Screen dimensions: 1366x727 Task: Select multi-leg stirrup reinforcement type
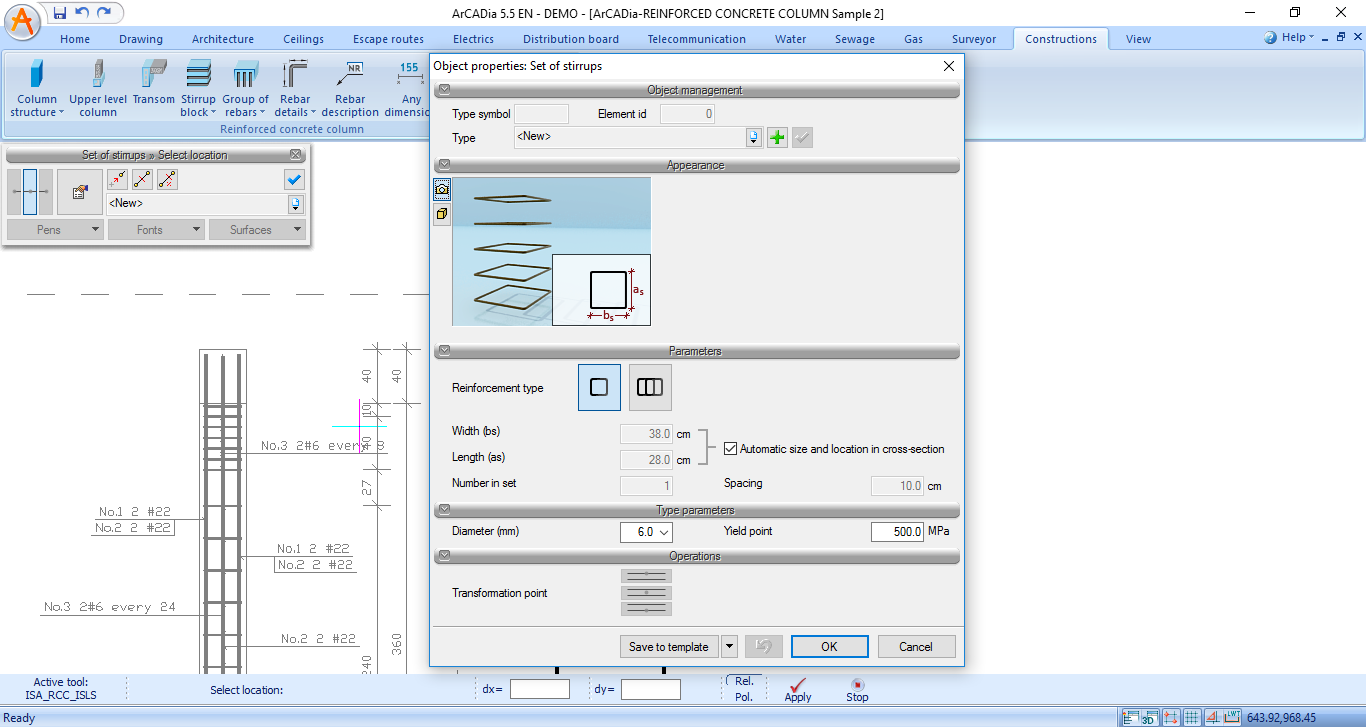pos(650,388)
